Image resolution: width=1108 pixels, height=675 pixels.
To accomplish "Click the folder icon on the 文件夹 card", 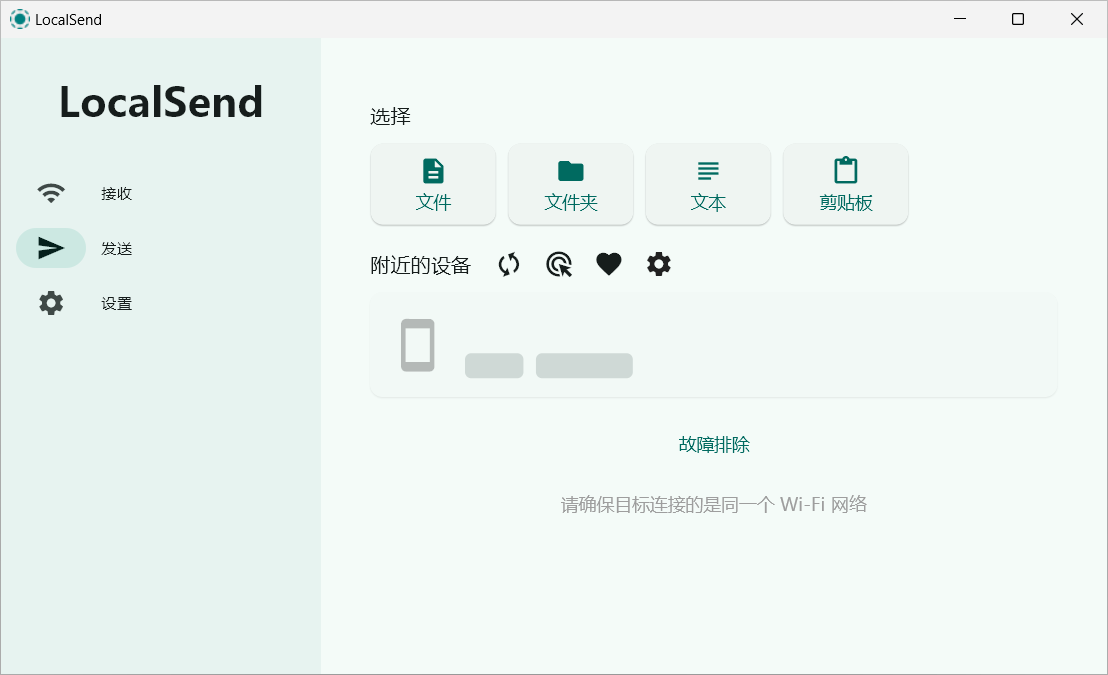I will (570, 172).
